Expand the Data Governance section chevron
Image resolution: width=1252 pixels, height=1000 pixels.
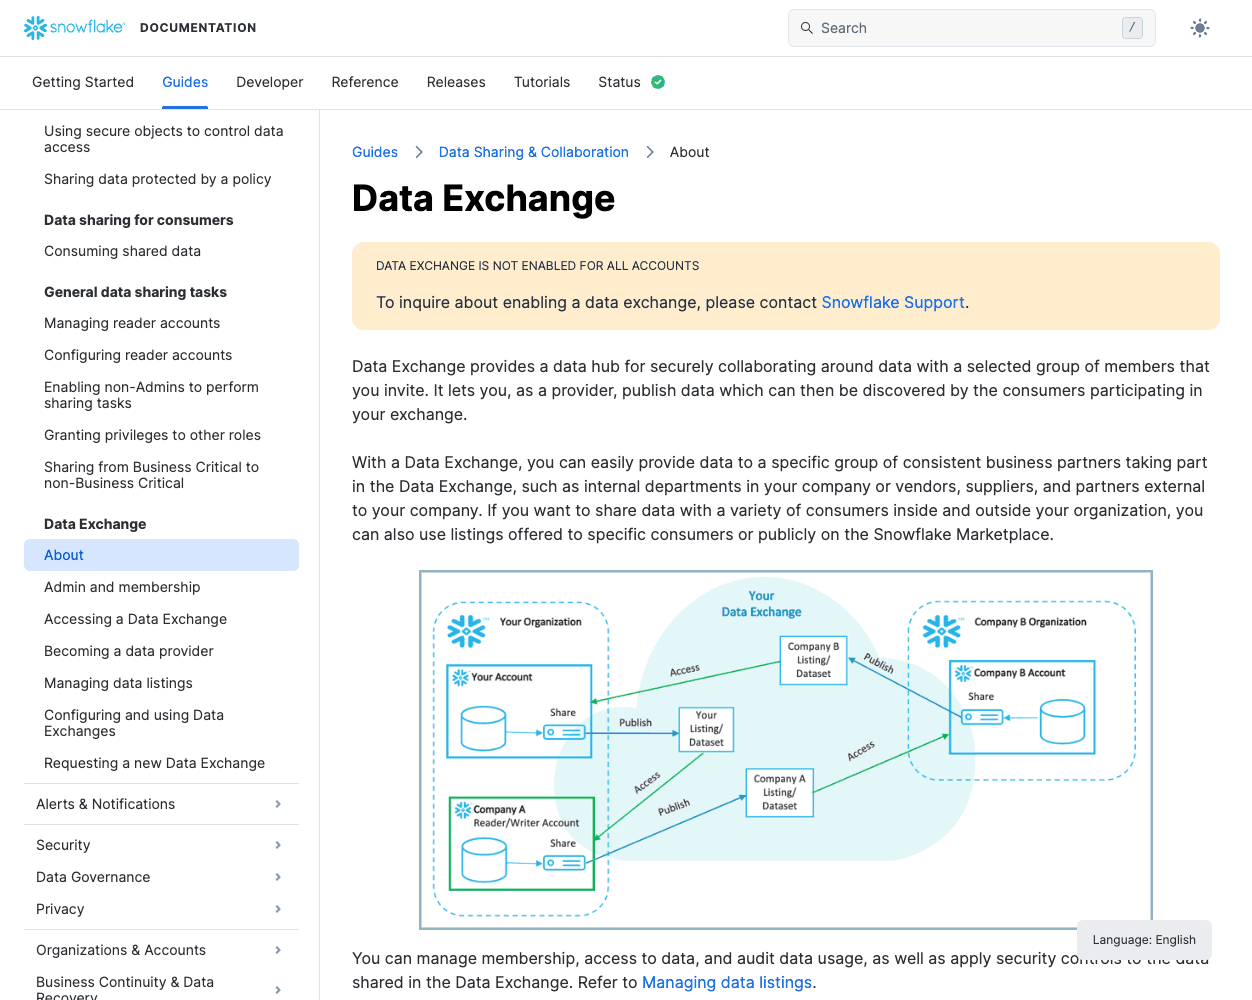(278, 877)
